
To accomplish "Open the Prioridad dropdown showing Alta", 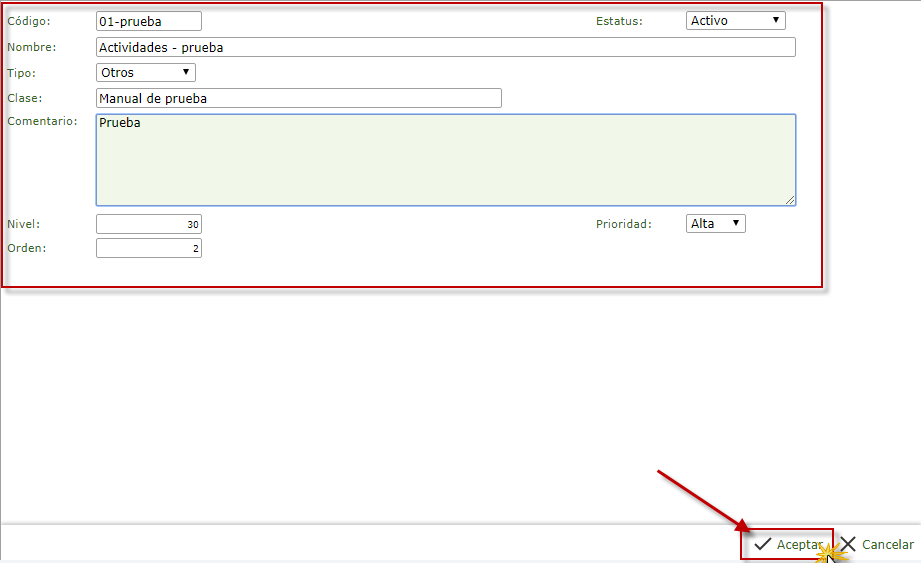I will click(x=715, y=224).
